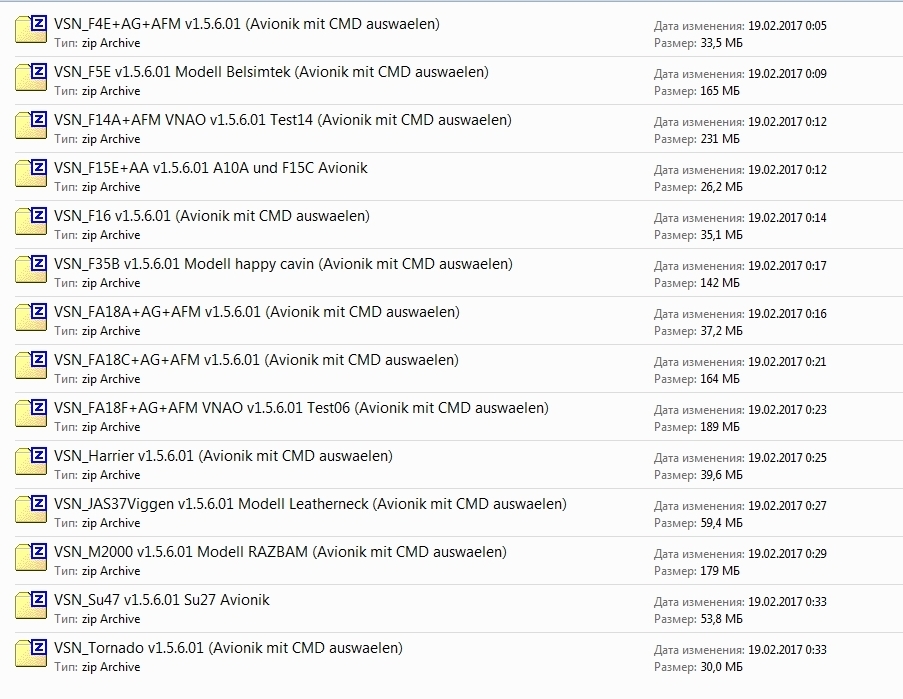Click the 179 МБ size of VSN_M2000
The image size is (903, 699).
(719, 571)
